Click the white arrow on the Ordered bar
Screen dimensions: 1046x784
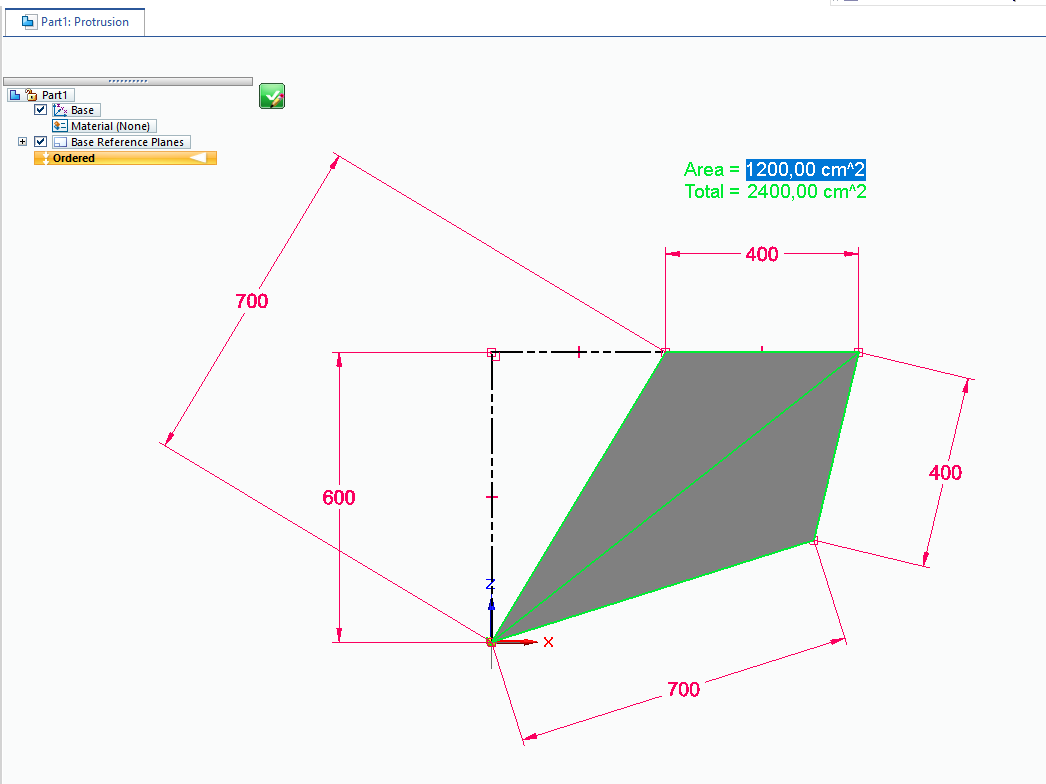click(x=198, y=158)
